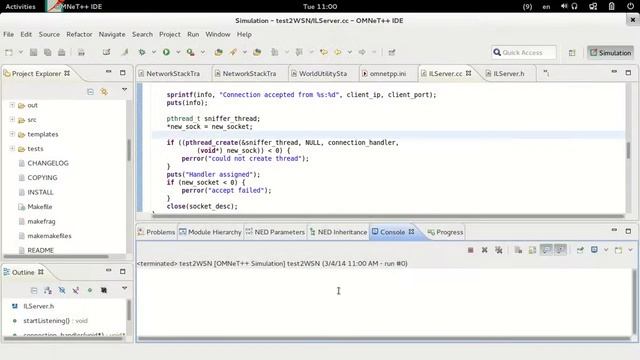Click the New file toolbar icon
Viewport: 640px width, 360px height.
click(x=9, y=52)
